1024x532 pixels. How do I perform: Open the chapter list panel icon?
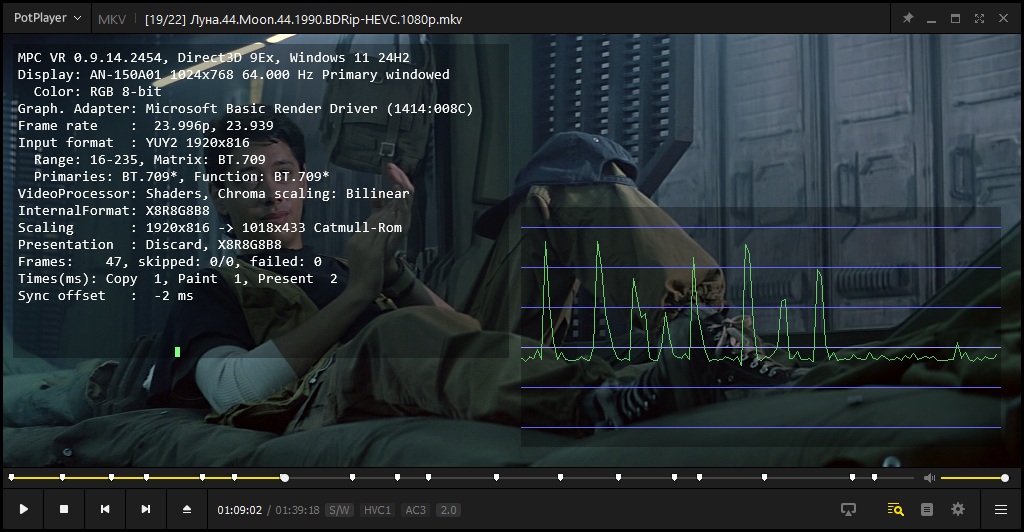[927, 509]
